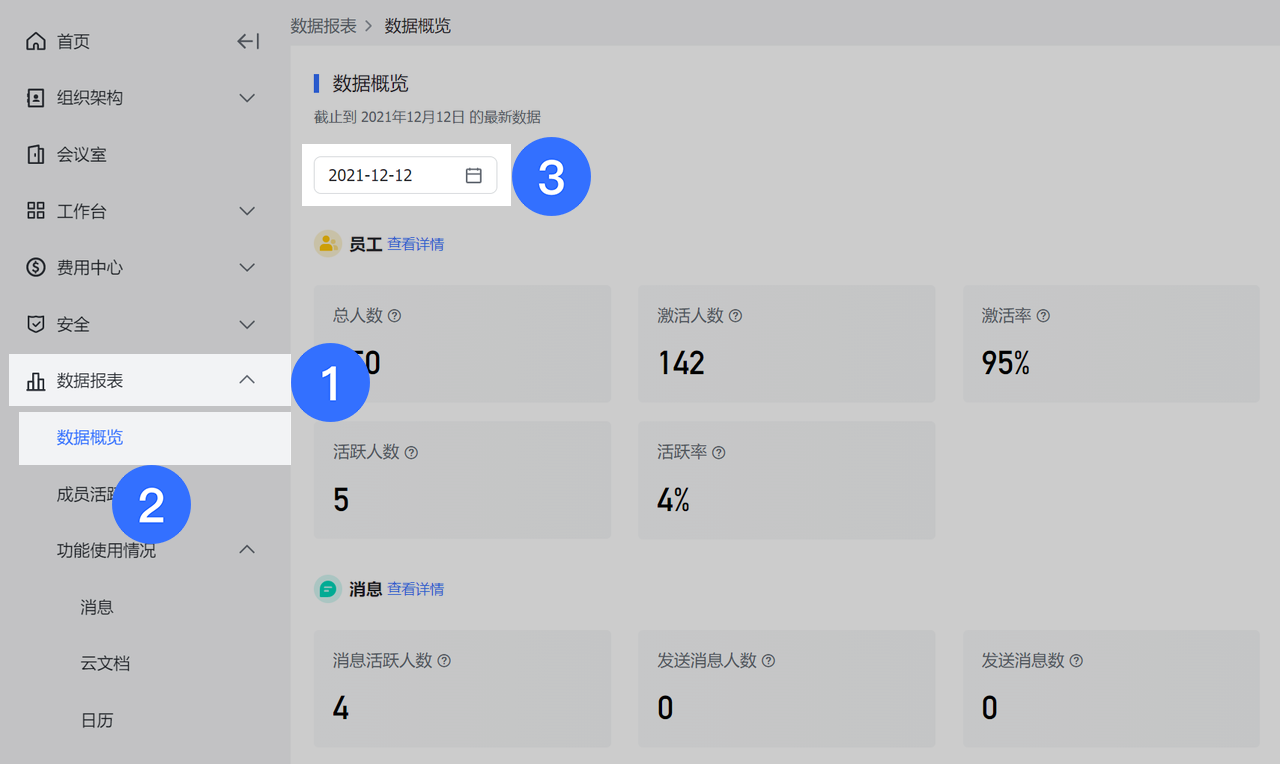The width and height of the screenshot is (1280, 764).
Task: Click help icon beside 消息活跃人数
Action: [x=444, y=661]
